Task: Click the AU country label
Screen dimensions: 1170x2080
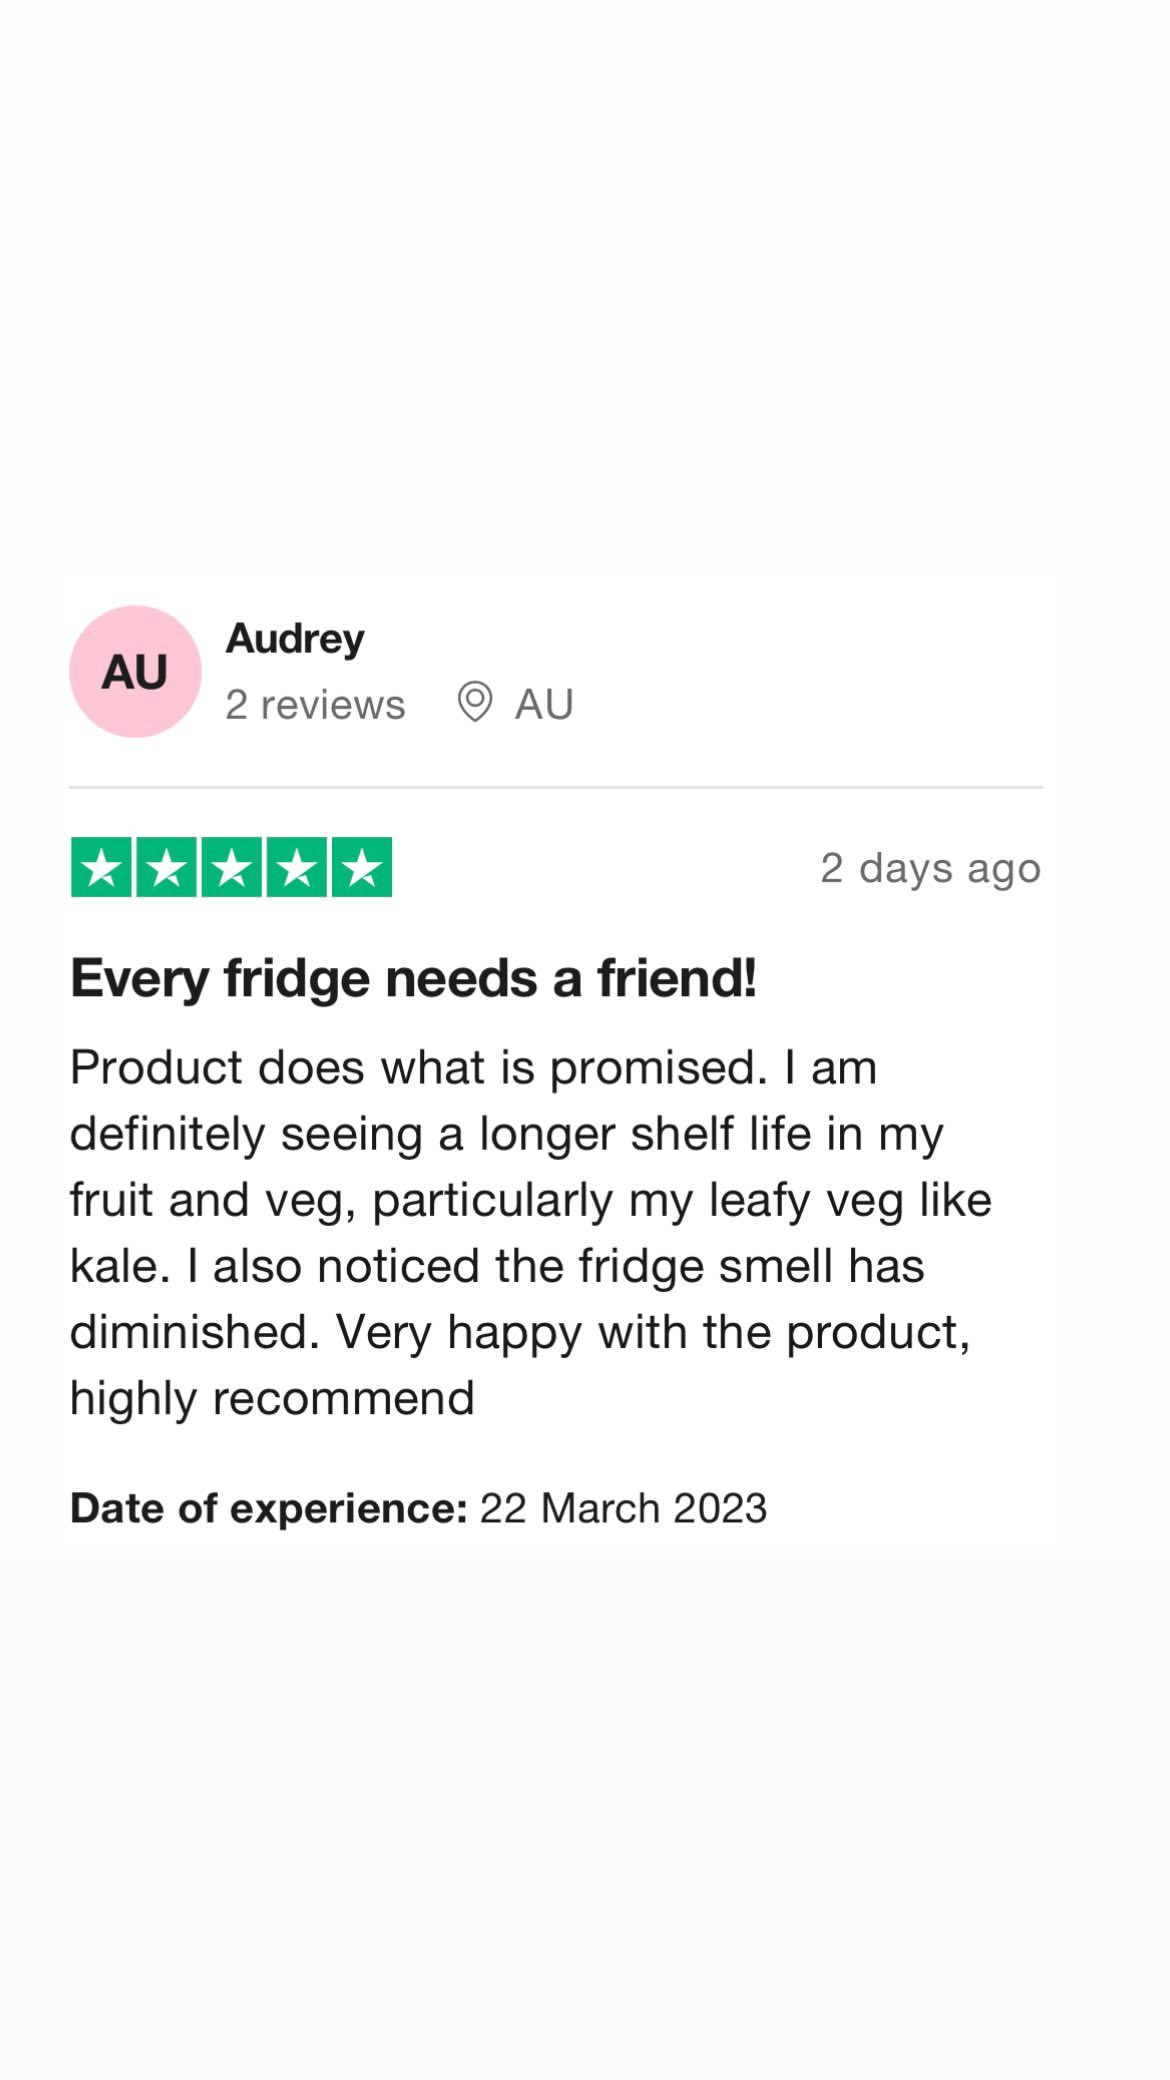Action: [x=544, y=704]
